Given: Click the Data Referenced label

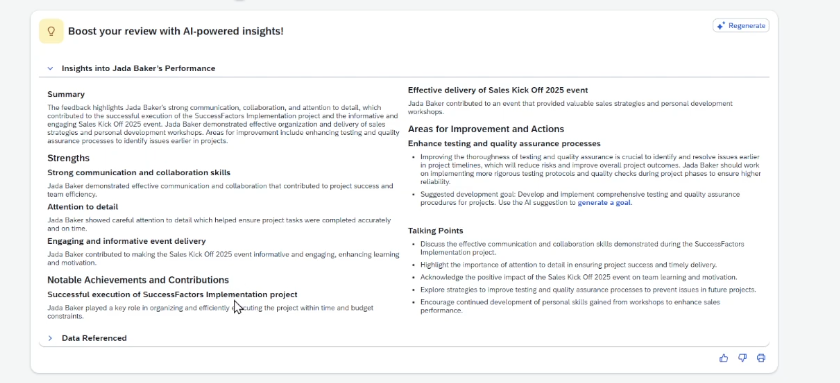Looking at the screenshot, I should (94, 338).
